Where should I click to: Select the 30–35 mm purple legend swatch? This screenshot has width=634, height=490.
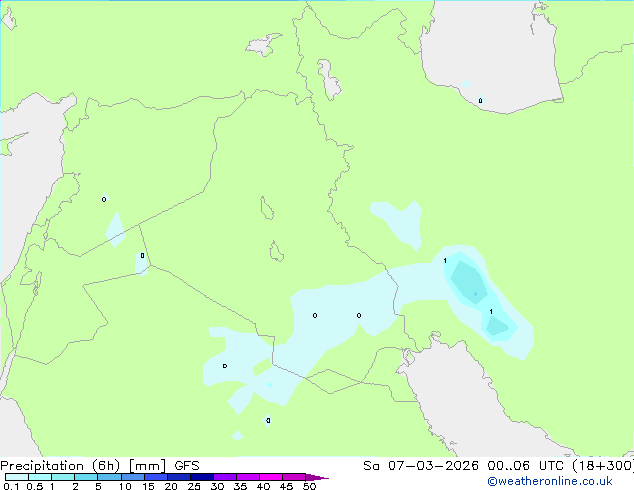point(224,477)
